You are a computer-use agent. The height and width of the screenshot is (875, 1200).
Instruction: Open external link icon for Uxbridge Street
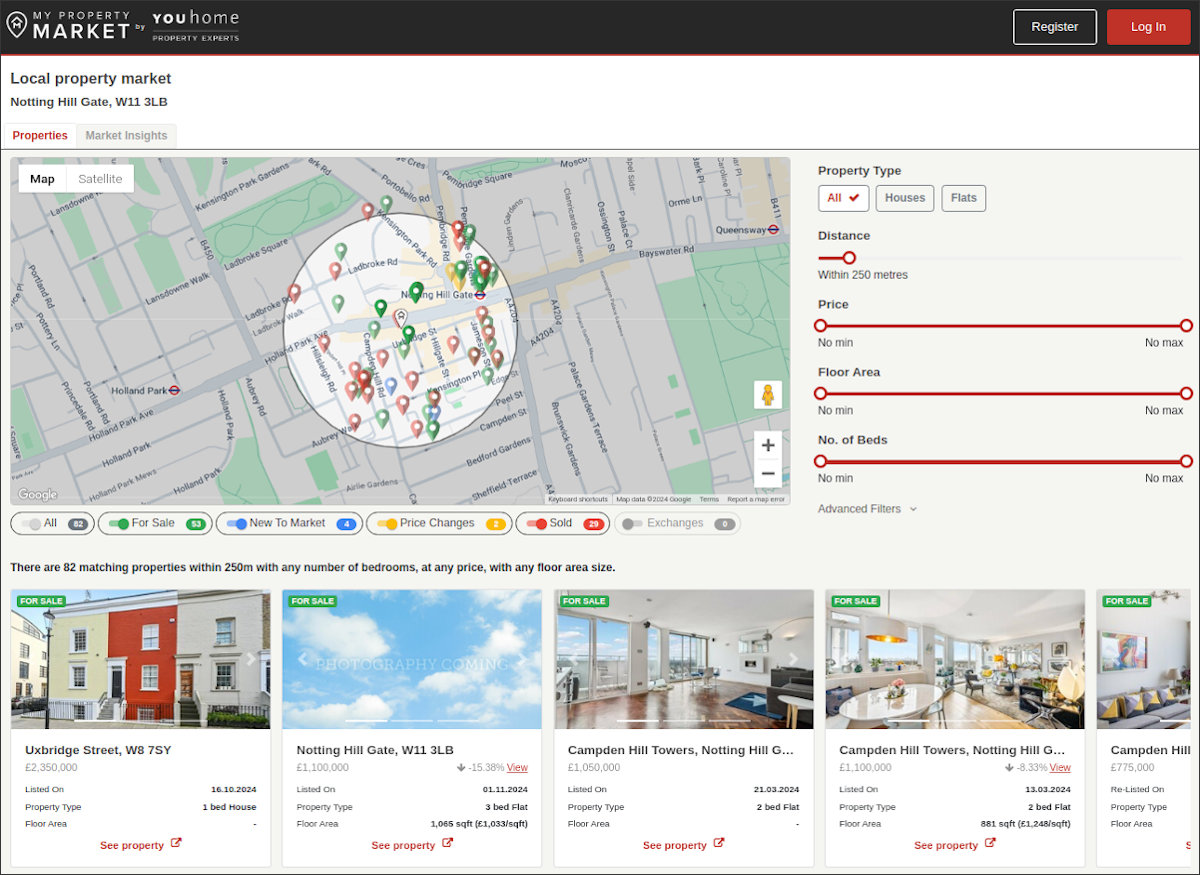[x=177, y=843]
